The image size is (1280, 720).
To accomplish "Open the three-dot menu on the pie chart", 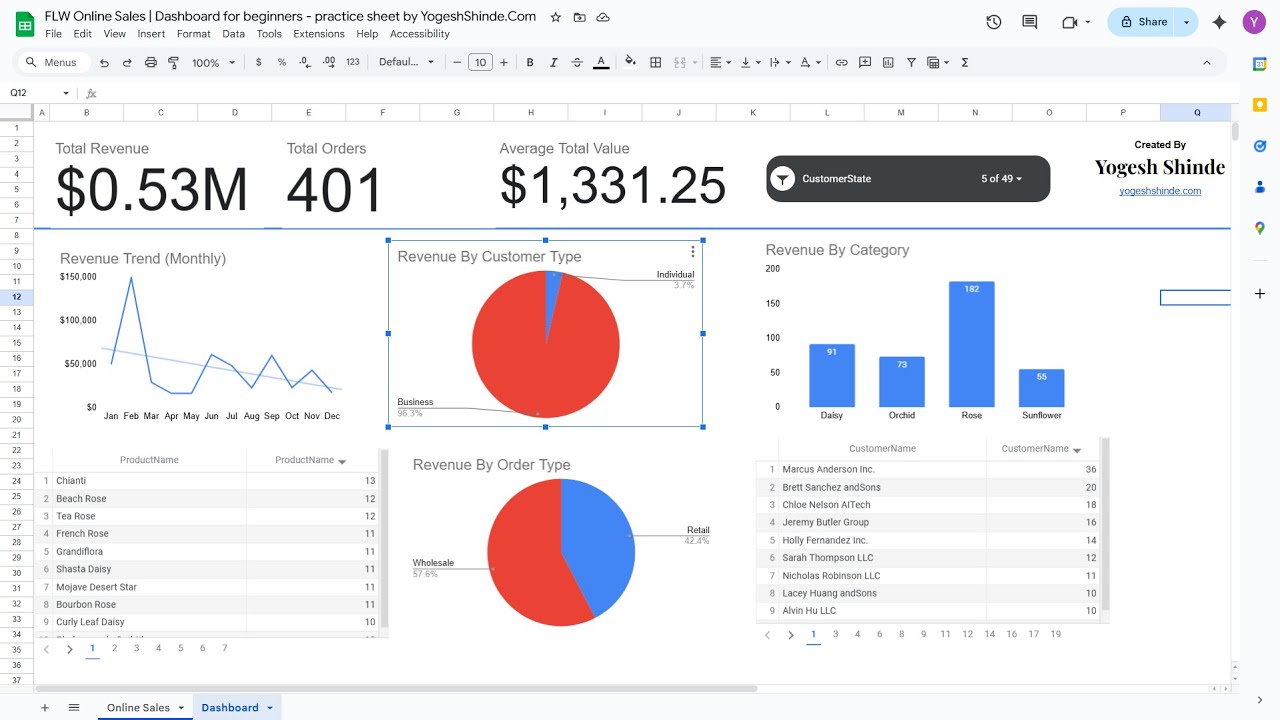I will pyautogui.click(x=692, y=252).
